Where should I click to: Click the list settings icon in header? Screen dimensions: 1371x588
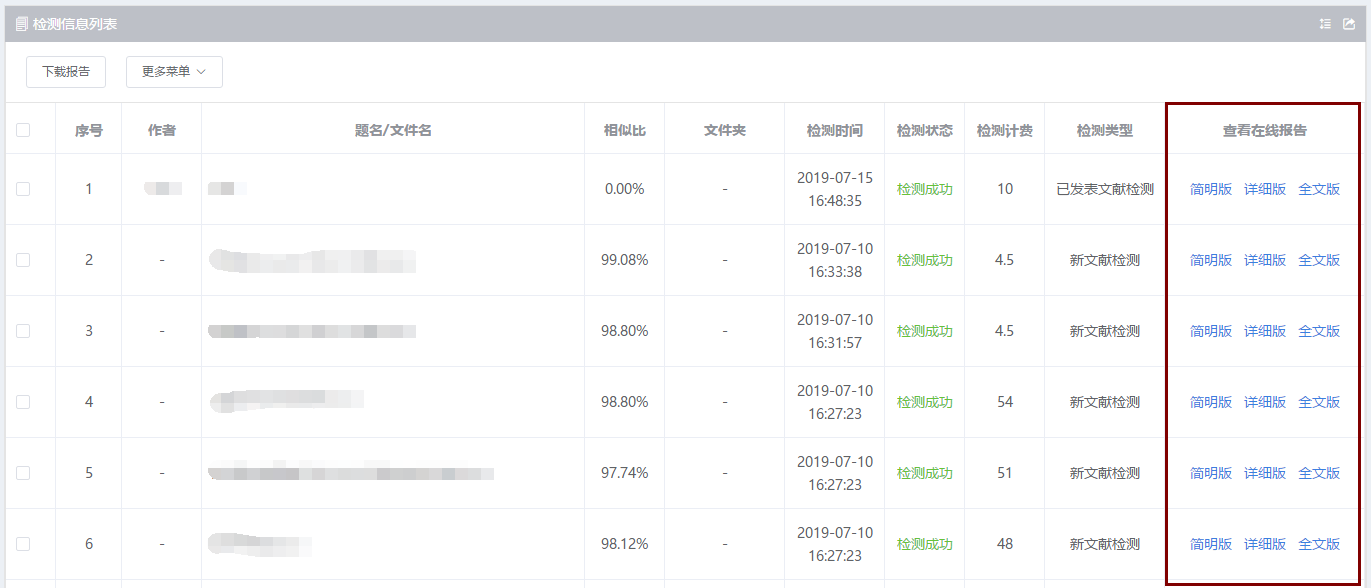click(1325, 24)
